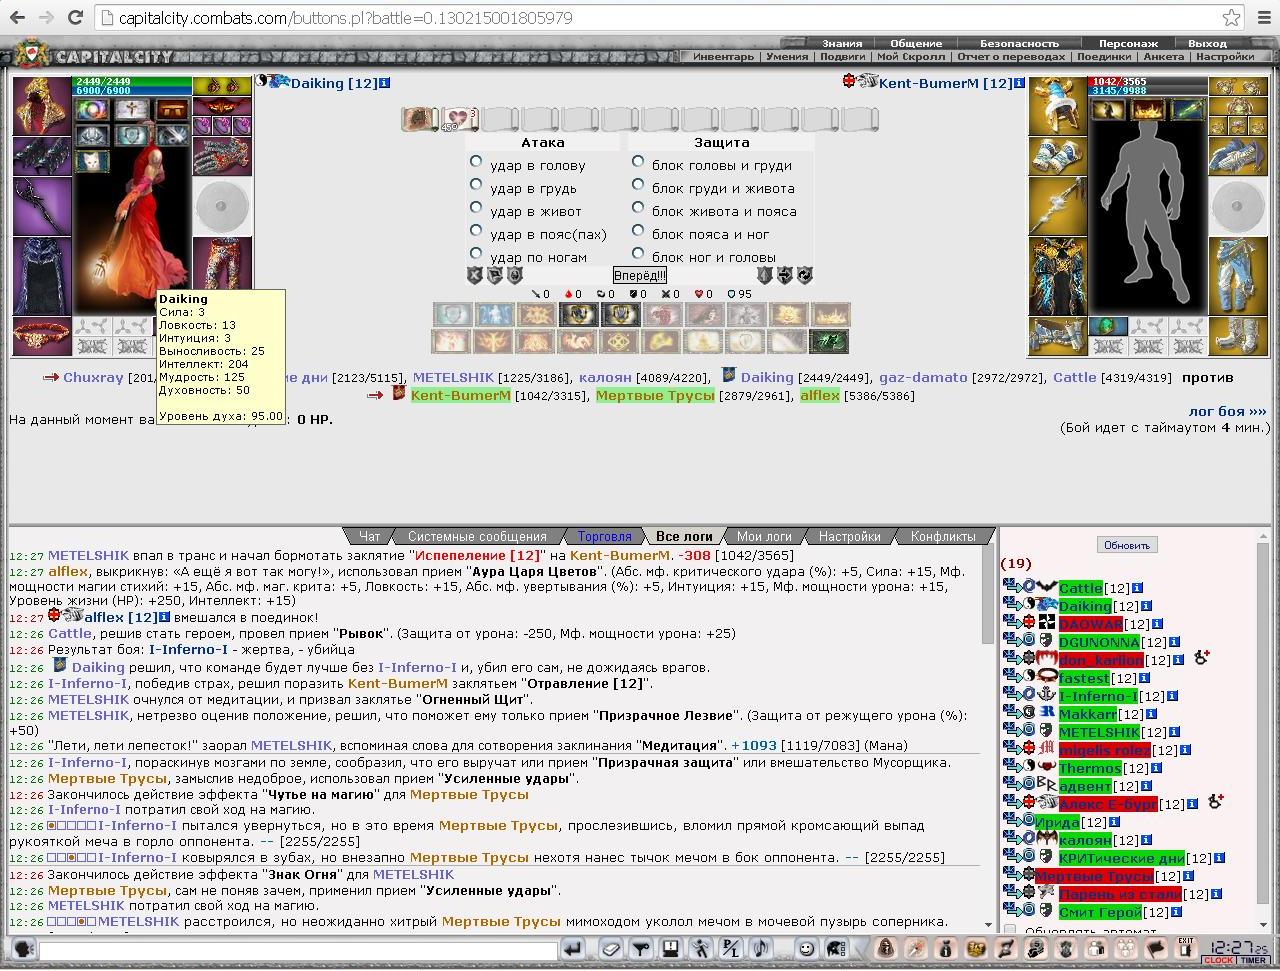Viewport: 1280px width, 971px height.
Task: Select attack radio 'удар в пояс(пах)'
Action: [x=476, y=231]
